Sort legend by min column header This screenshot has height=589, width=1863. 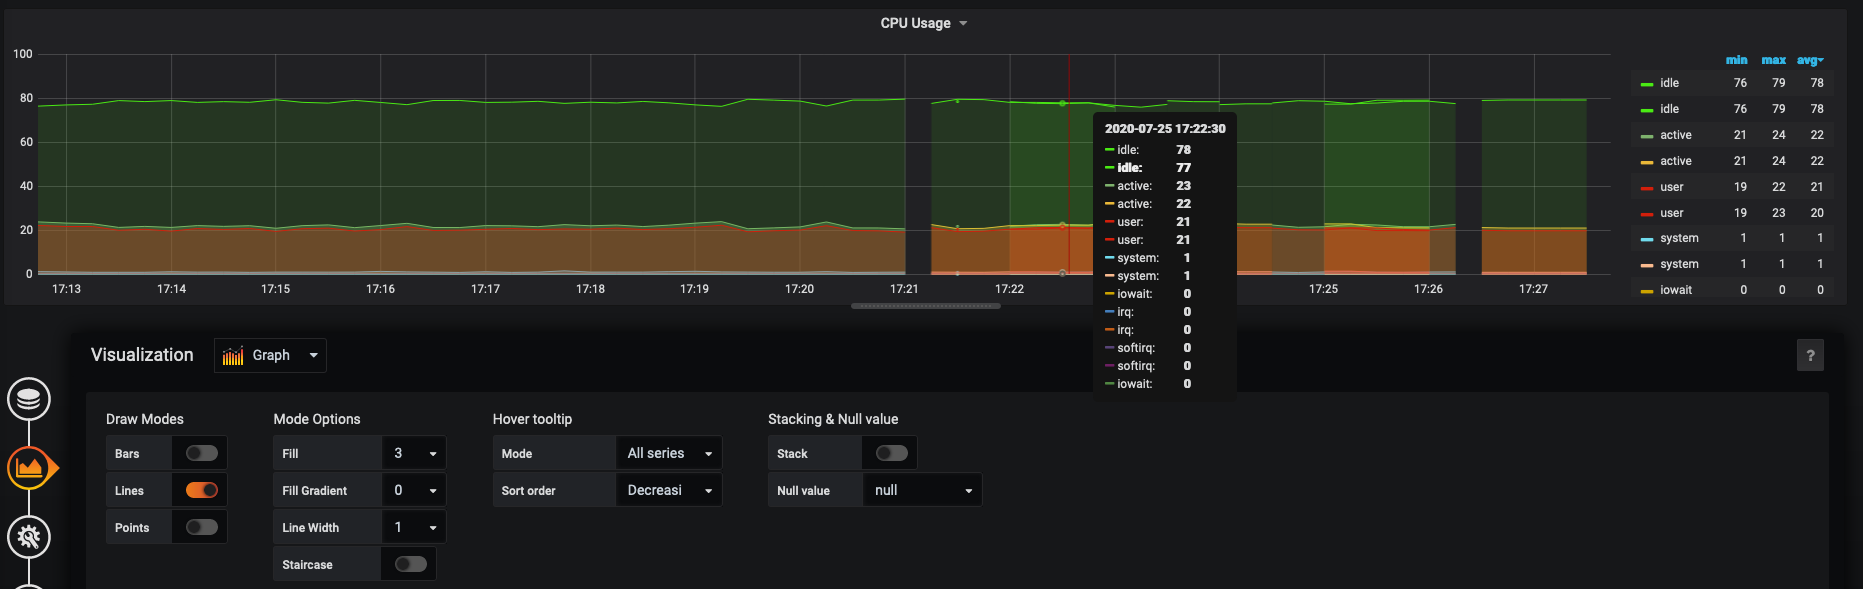(1737, 60)
